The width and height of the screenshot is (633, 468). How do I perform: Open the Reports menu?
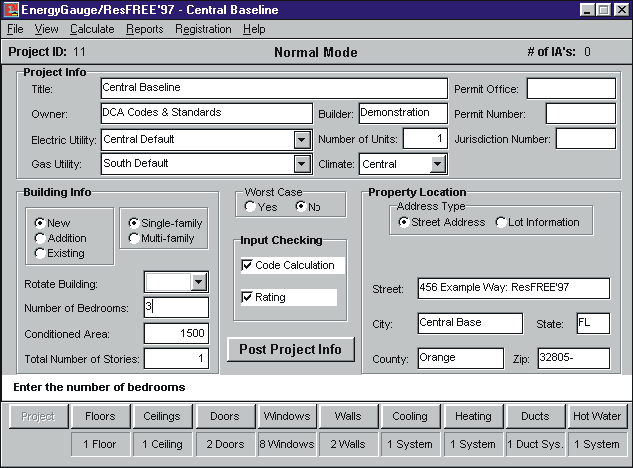pyautogui.click(x=145, y=29)
